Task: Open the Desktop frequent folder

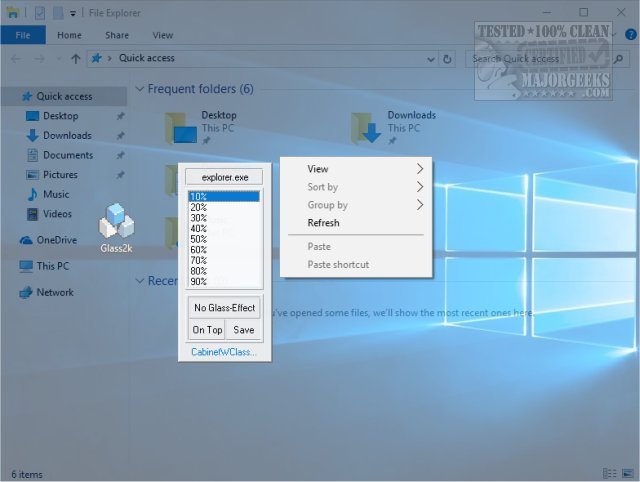Action: pyautogui.click(x=202, y=127)
